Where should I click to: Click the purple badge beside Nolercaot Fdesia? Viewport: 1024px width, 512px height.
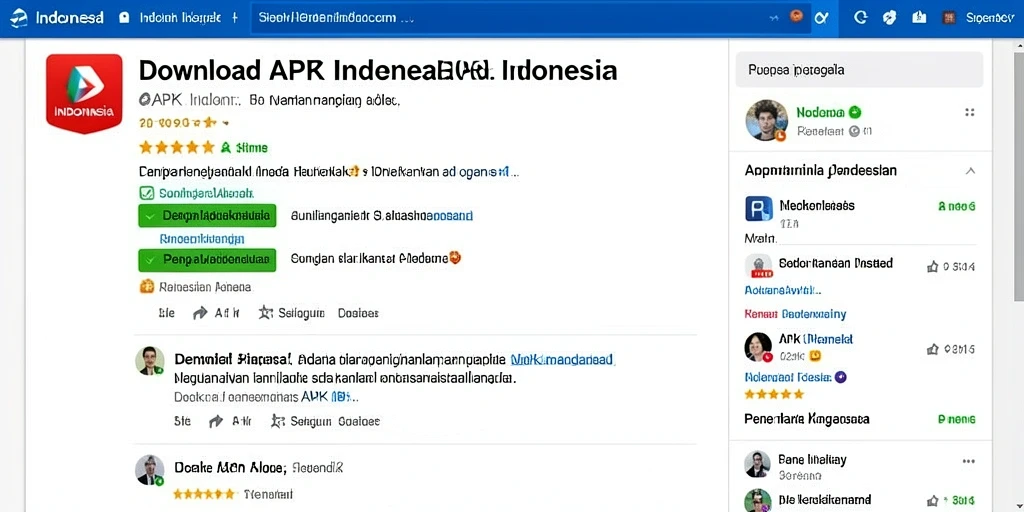(841, 376)
